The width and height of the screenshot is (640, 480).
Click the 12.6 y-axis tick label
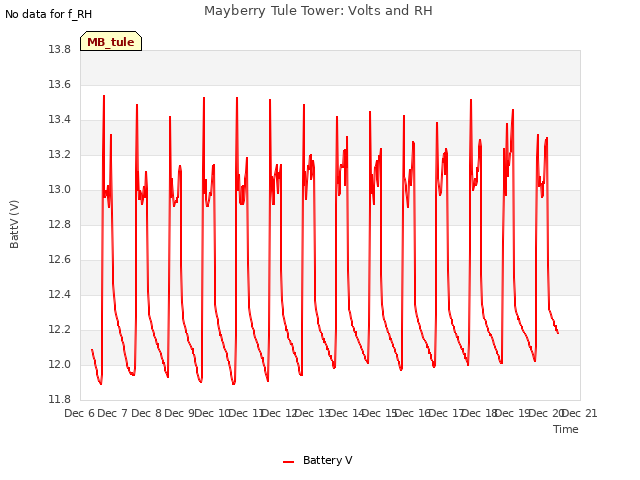[60, 260]
